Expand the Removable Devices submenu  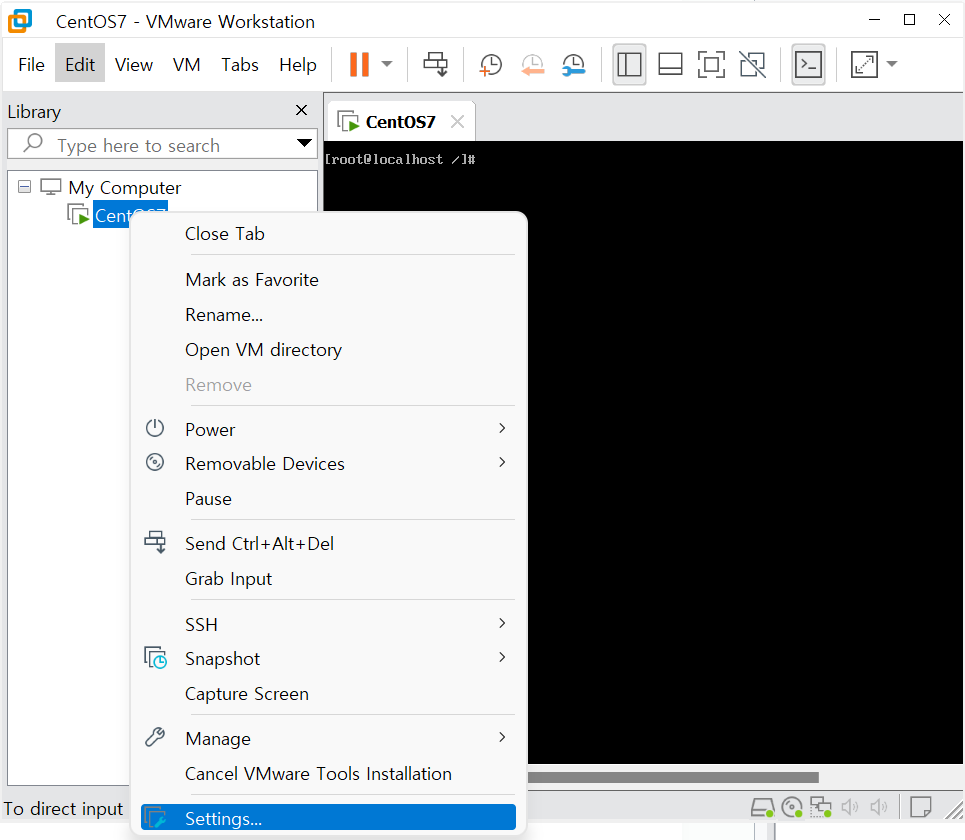pyautogui.click(x=328, y=463)
